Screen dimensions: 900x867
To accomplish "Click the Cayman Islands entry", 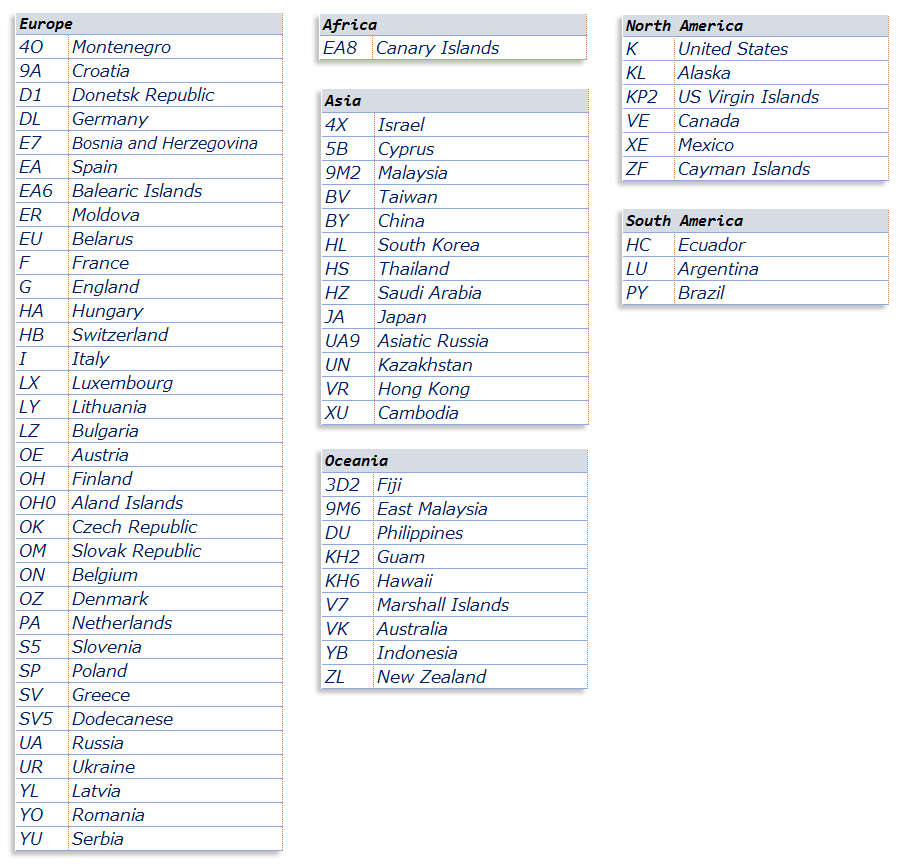I will (744, 169).
